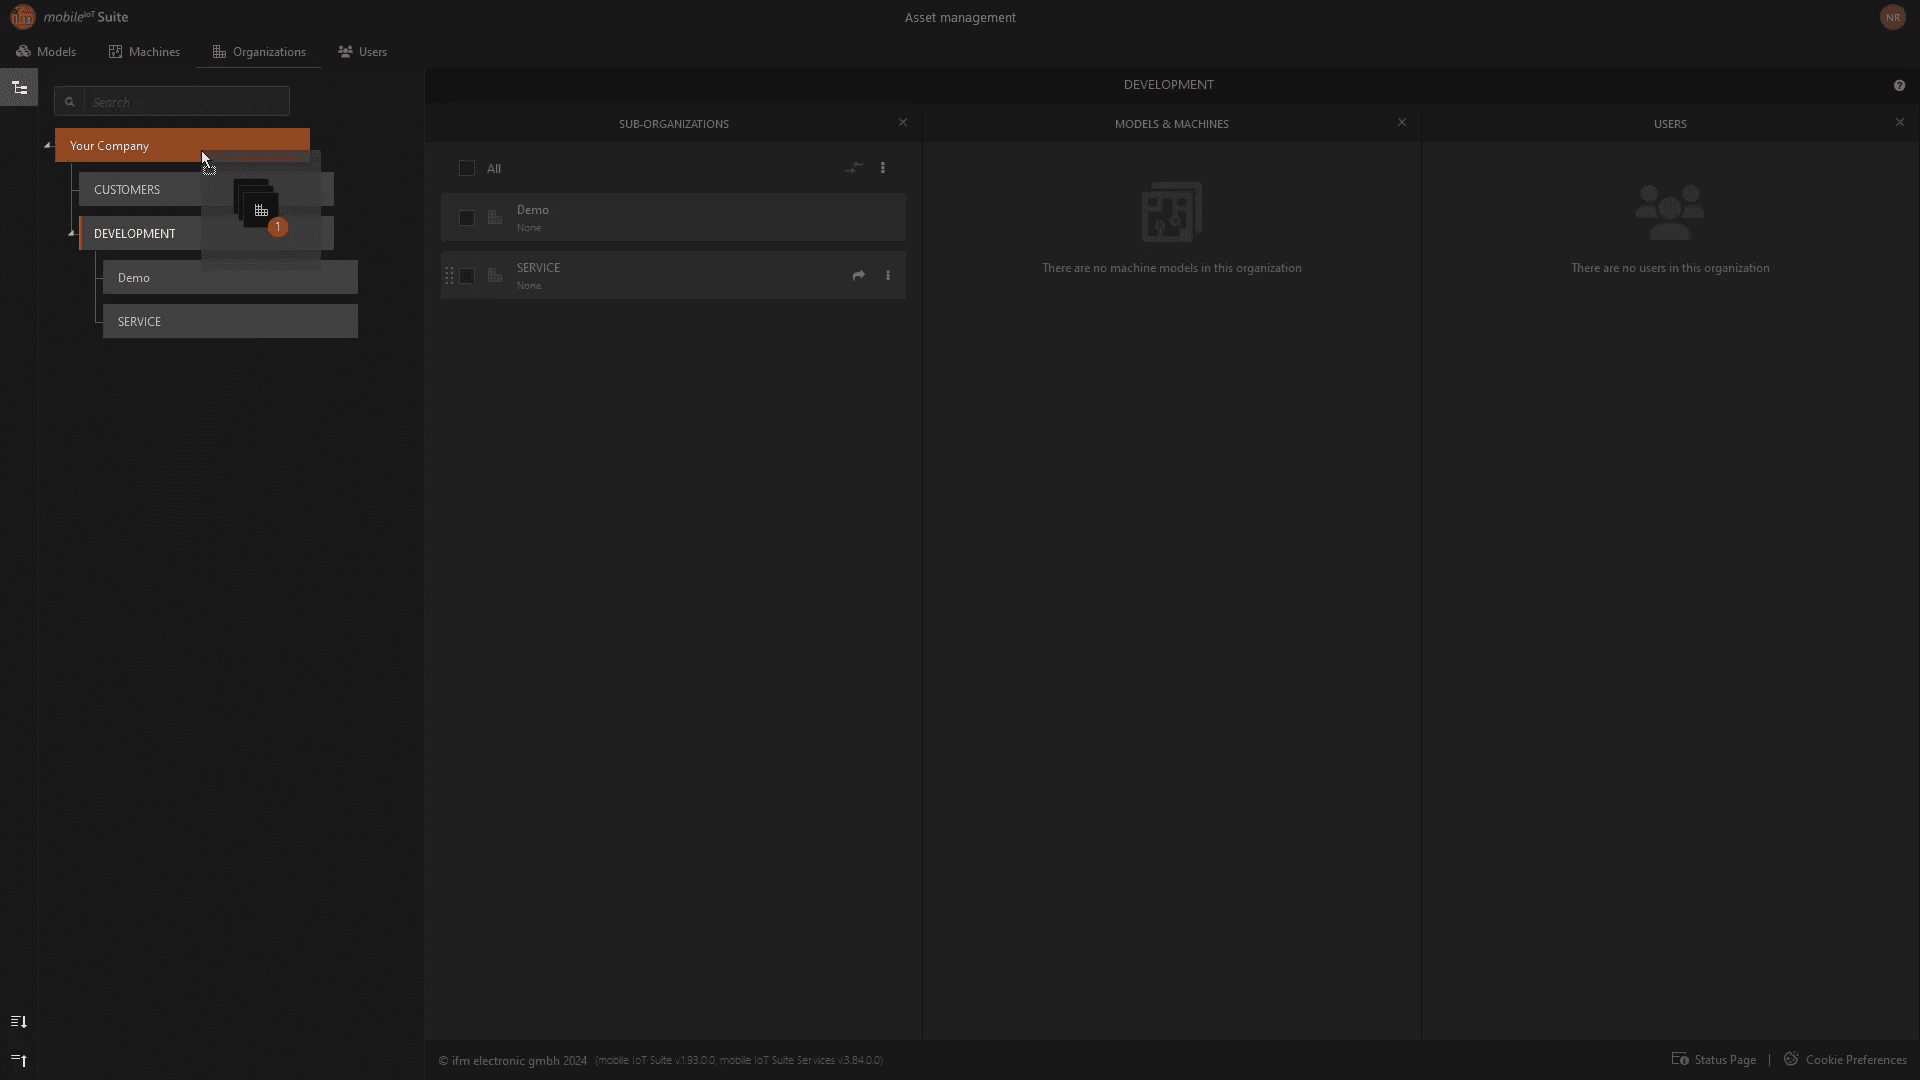The width and height of the screenshot is (1920, 1080).
Task: Click the sort descending icon at bottom left
Action: pos(19,1021)
